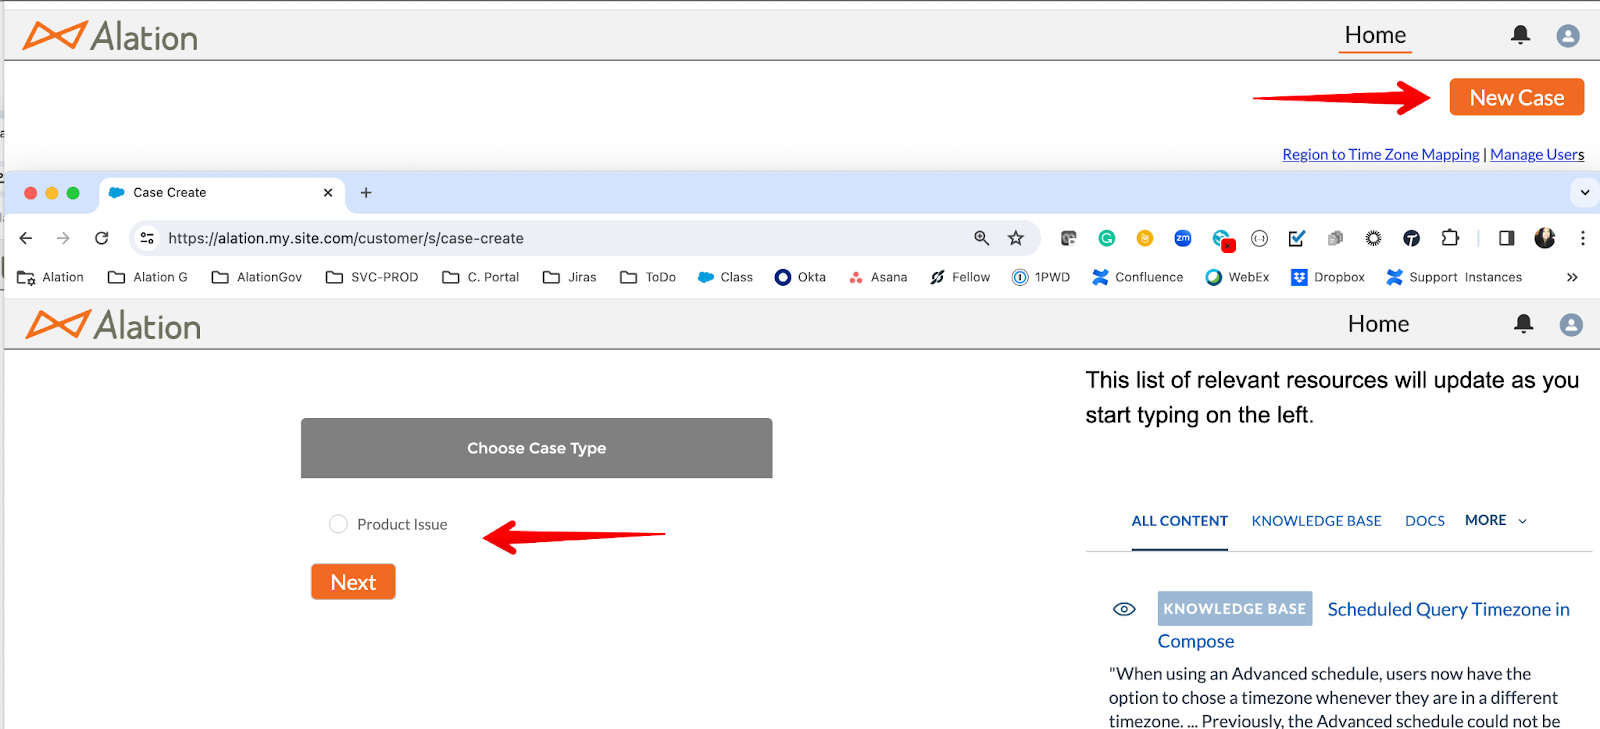
Task: Click the first gray extension icon after the star
Action: pyautogui.click(x=1068, y=238)
